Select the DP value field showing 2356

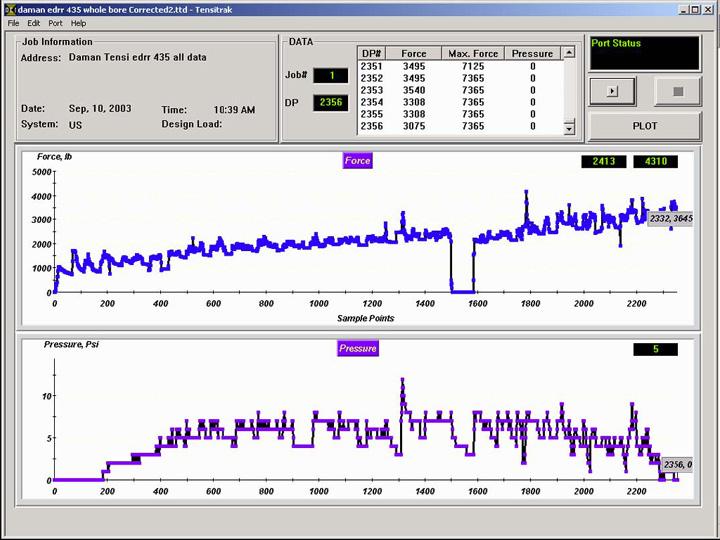tap(330, 102)
